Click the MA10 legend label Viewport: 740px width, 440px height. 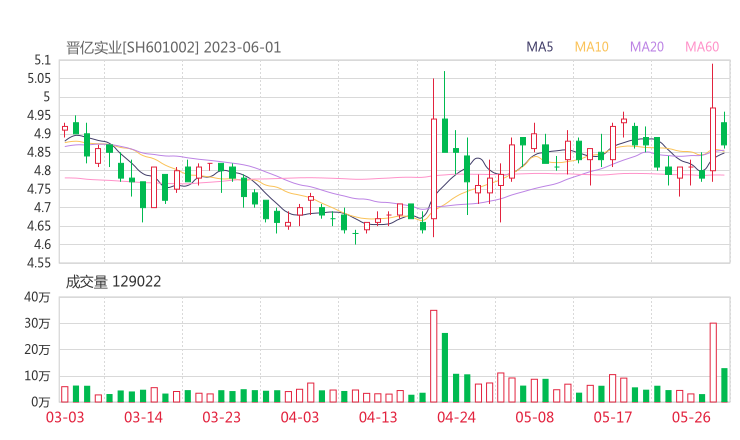point(591,47)
